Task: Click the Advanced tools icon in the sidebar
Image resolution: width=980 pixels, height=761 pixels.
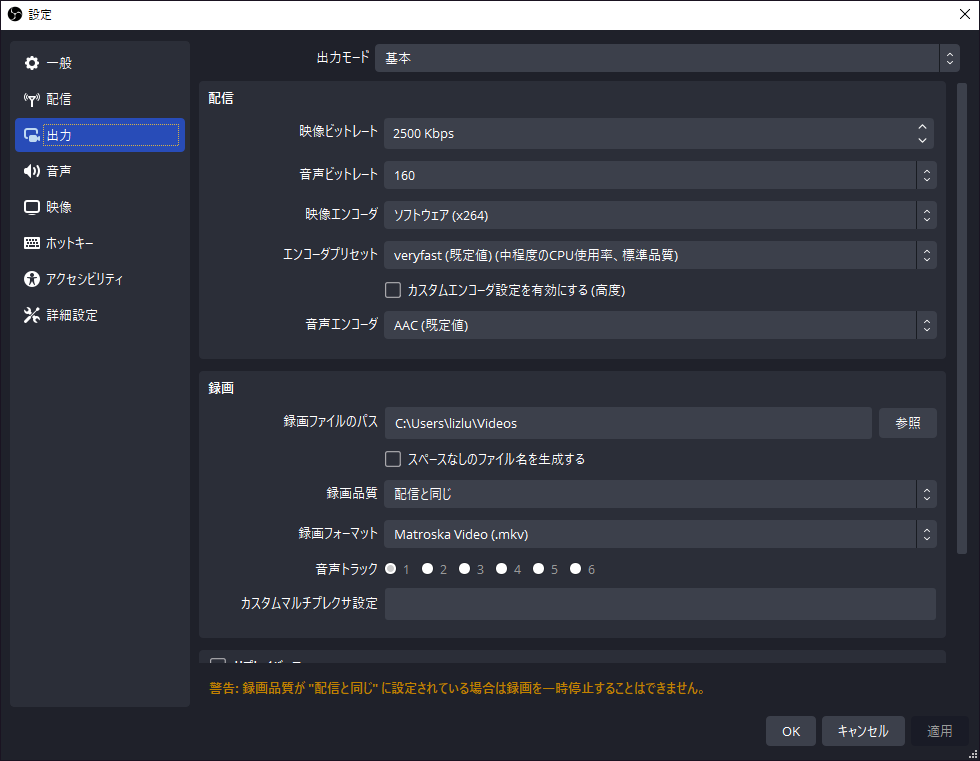Action: tap(31, 315)
